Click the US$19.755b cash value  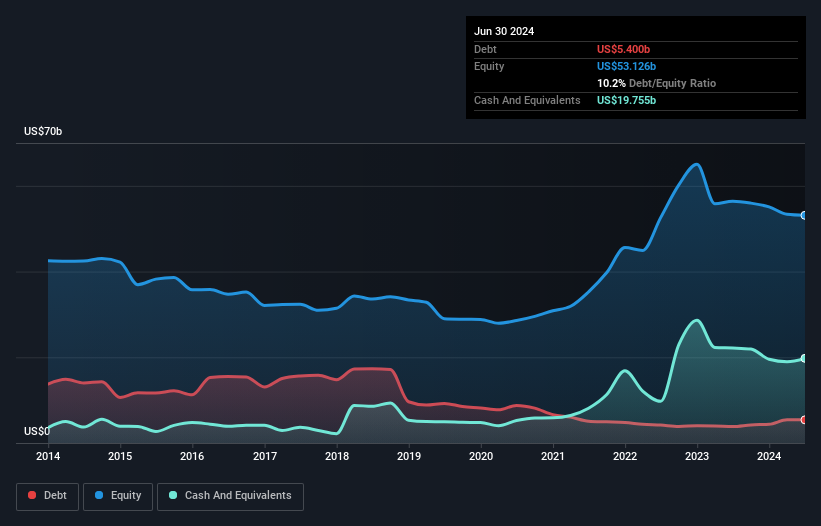[x=626, y=100]
